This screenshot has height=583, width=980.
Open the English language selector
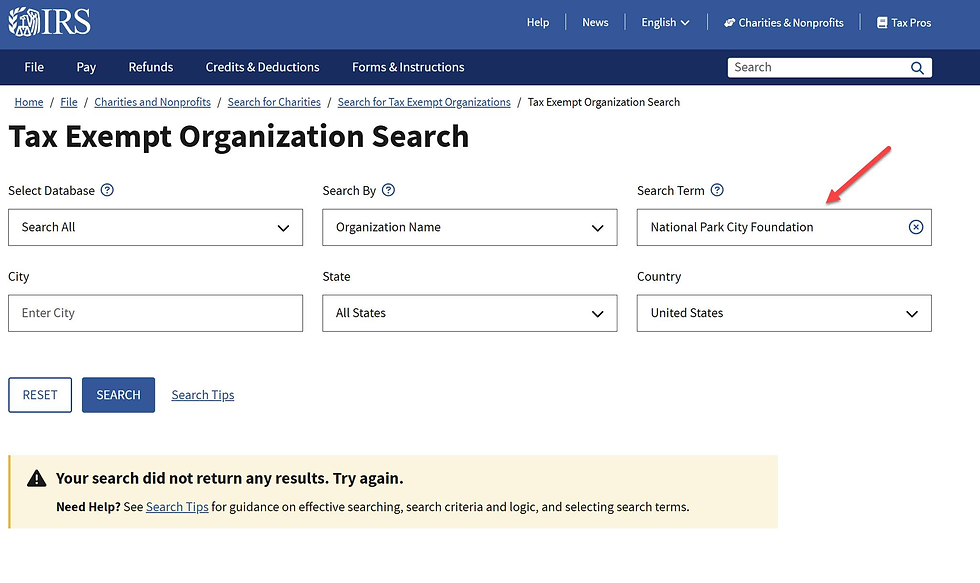664,22
